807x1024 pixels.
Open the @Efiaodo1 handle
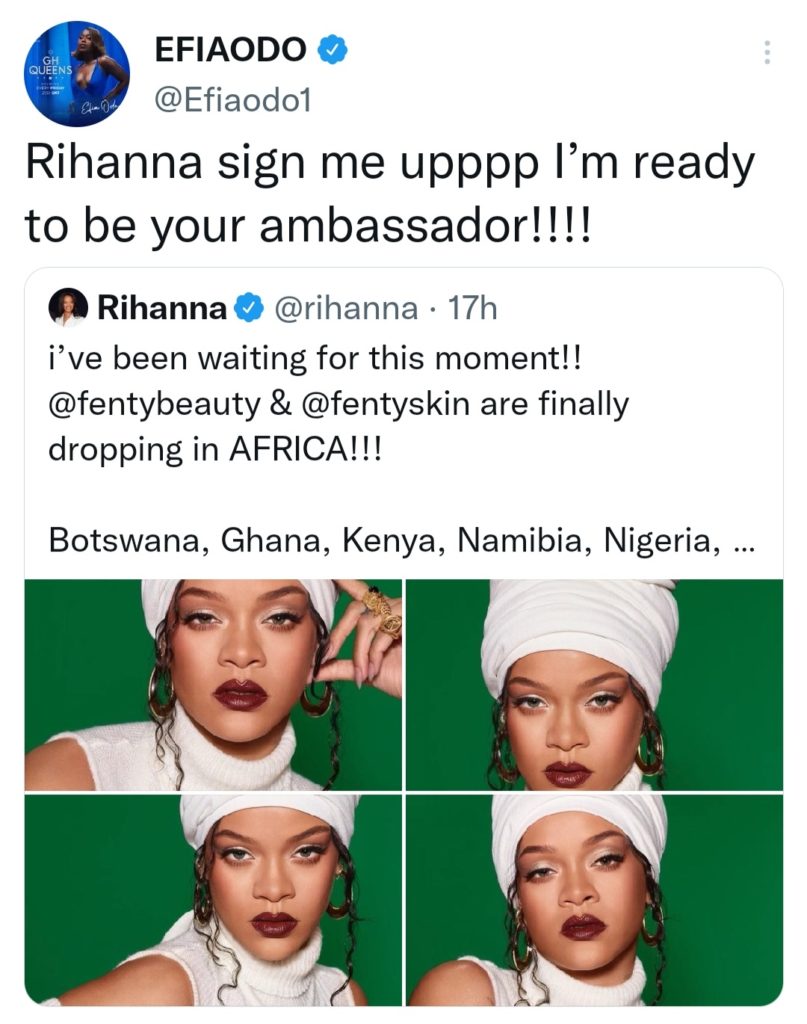[232, 101]
